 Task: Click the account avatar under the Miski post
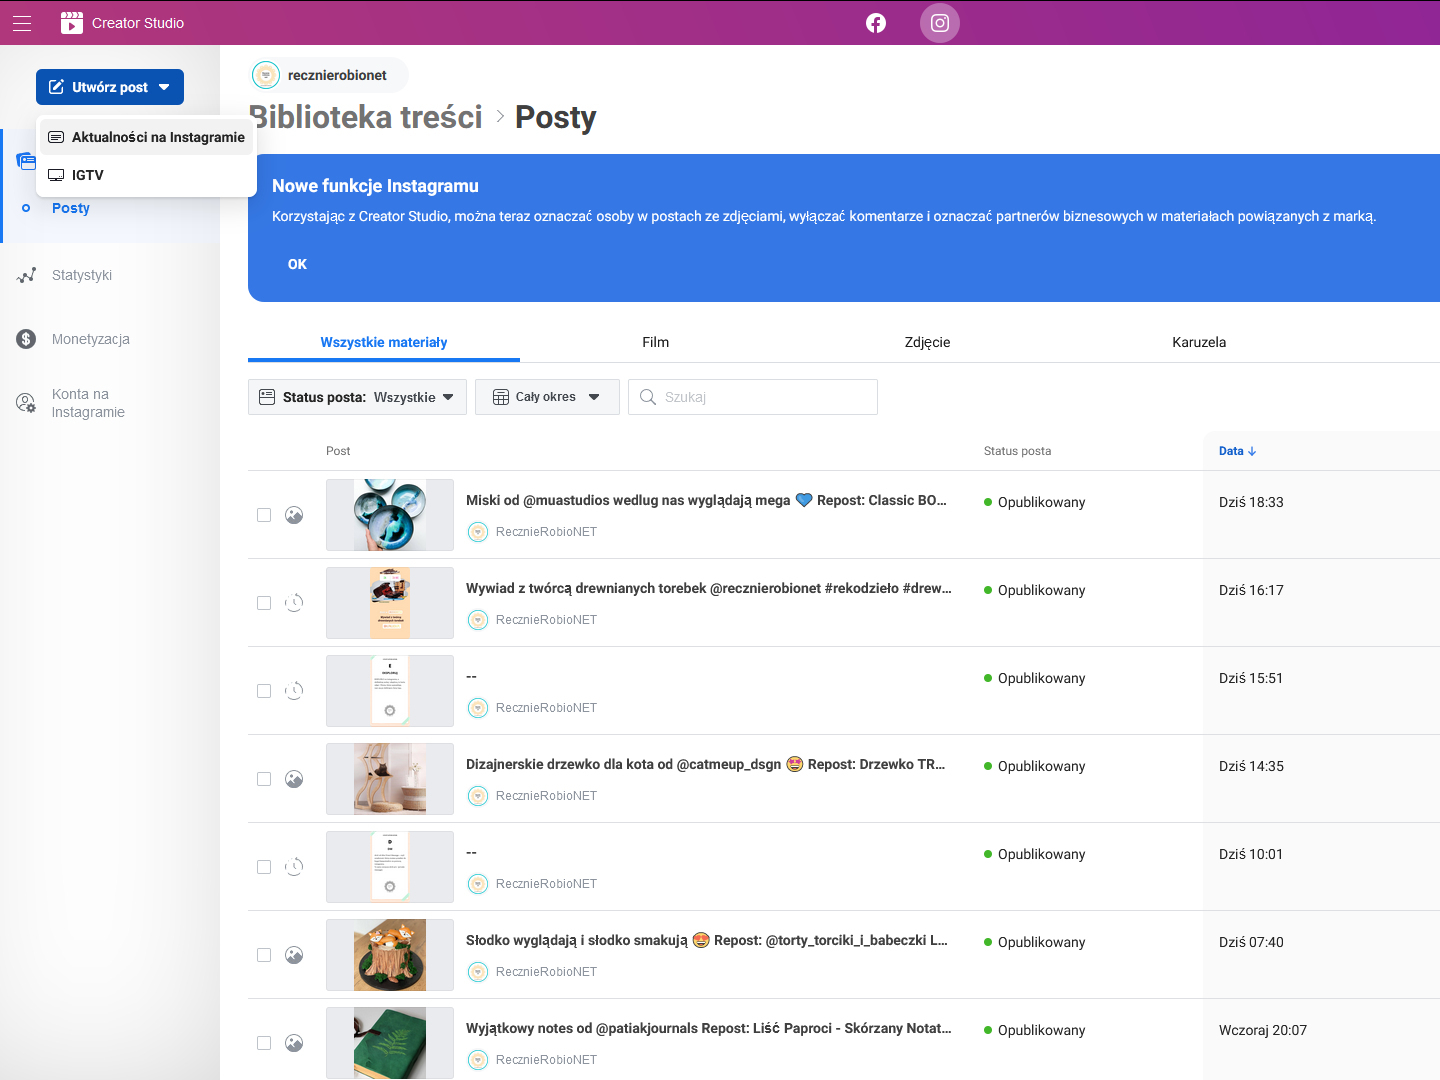point(478,532)
